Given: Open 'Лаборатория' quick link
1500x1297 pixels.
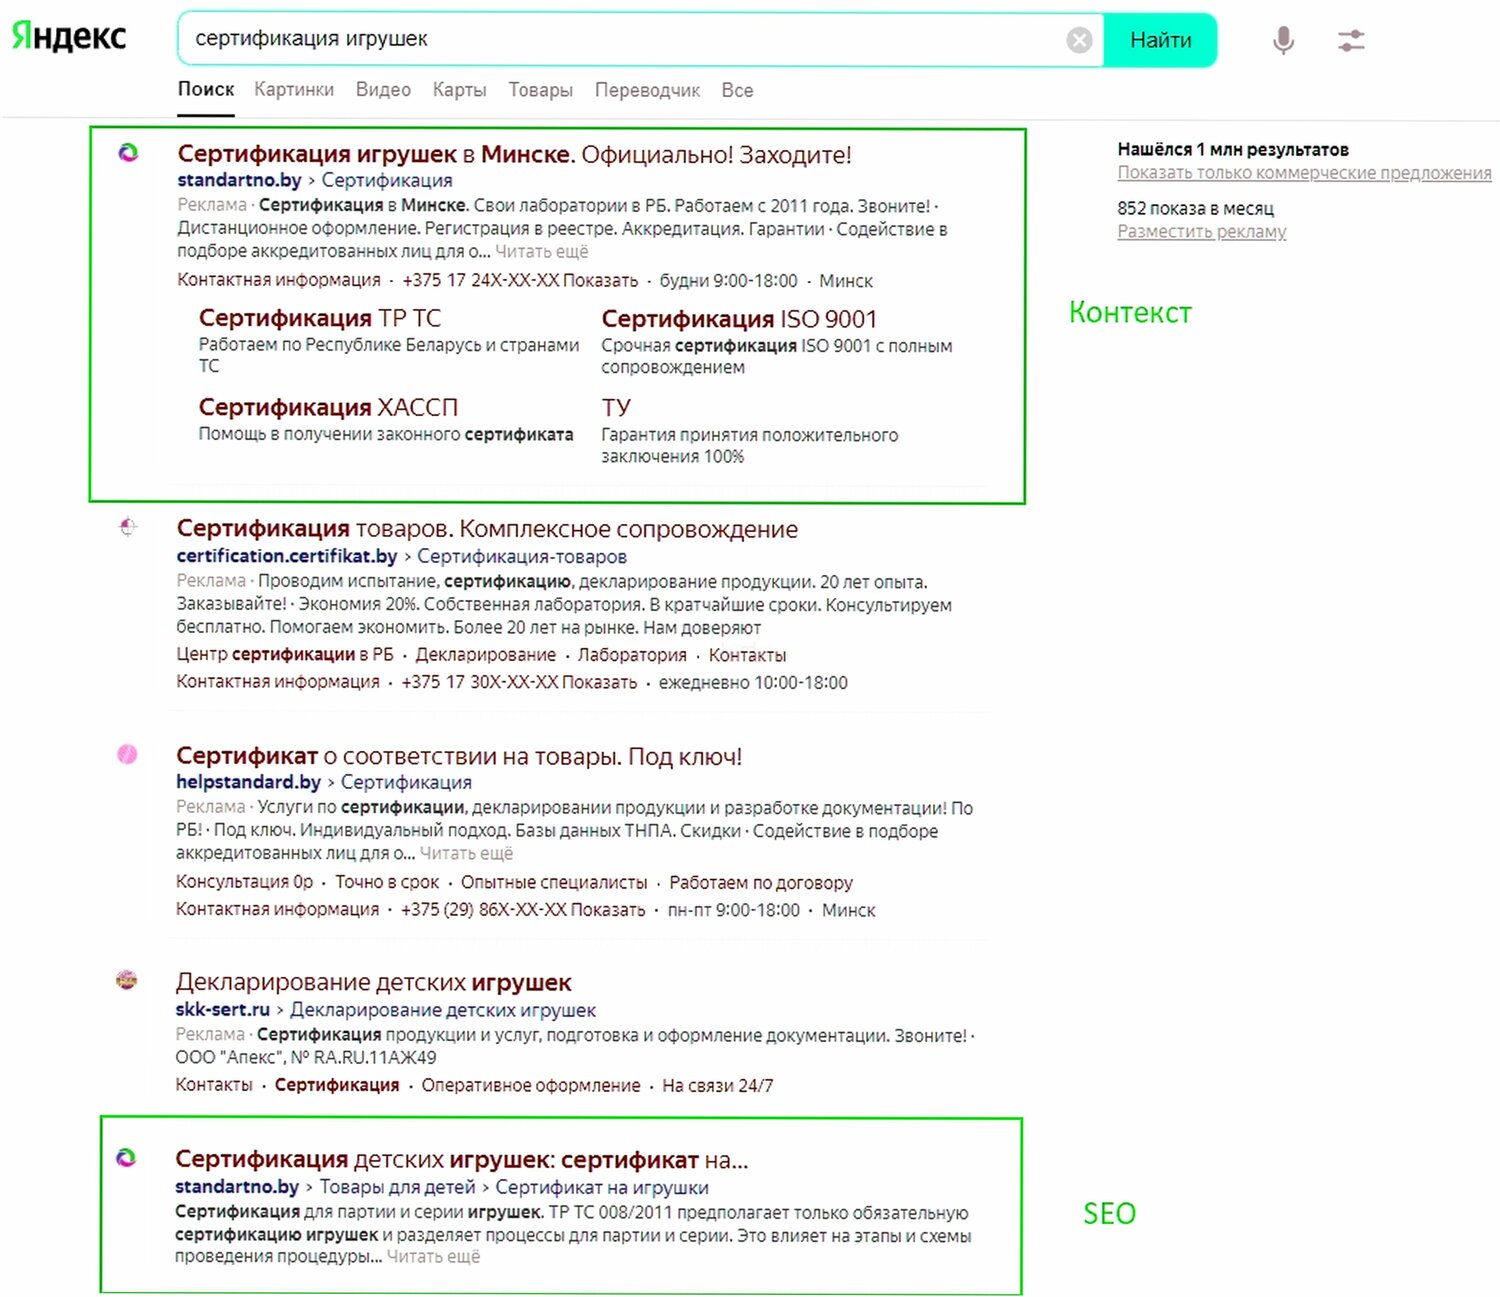Looking at the screenshot, I should pos(632,655).
